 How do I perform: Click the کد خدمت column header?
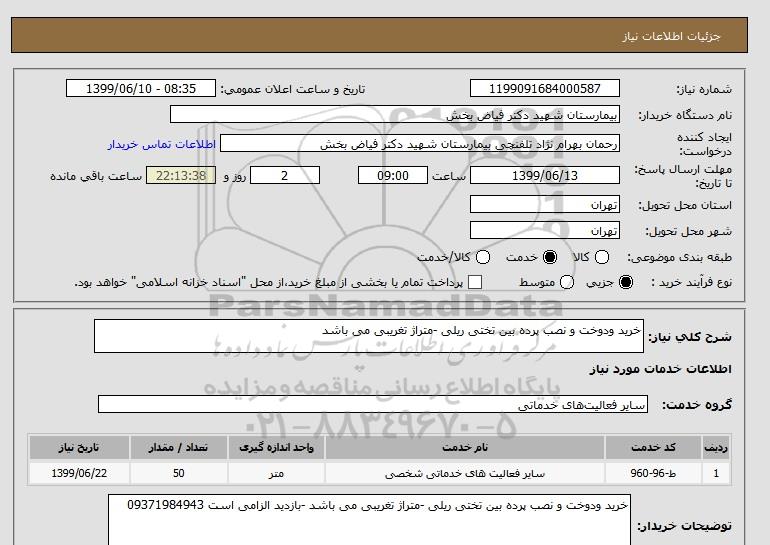[653, 447]
